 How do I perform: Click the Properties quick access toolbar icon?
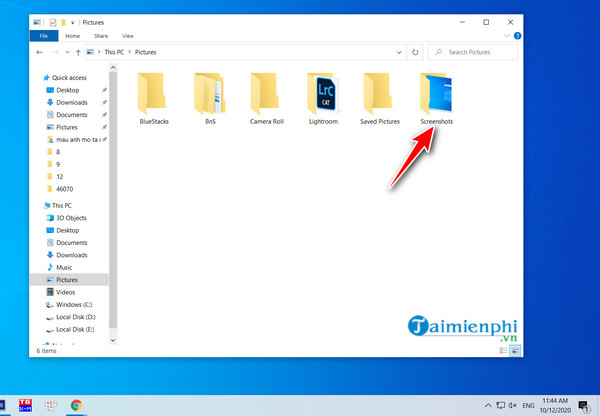pyautogui.click(x=53, y=23)
